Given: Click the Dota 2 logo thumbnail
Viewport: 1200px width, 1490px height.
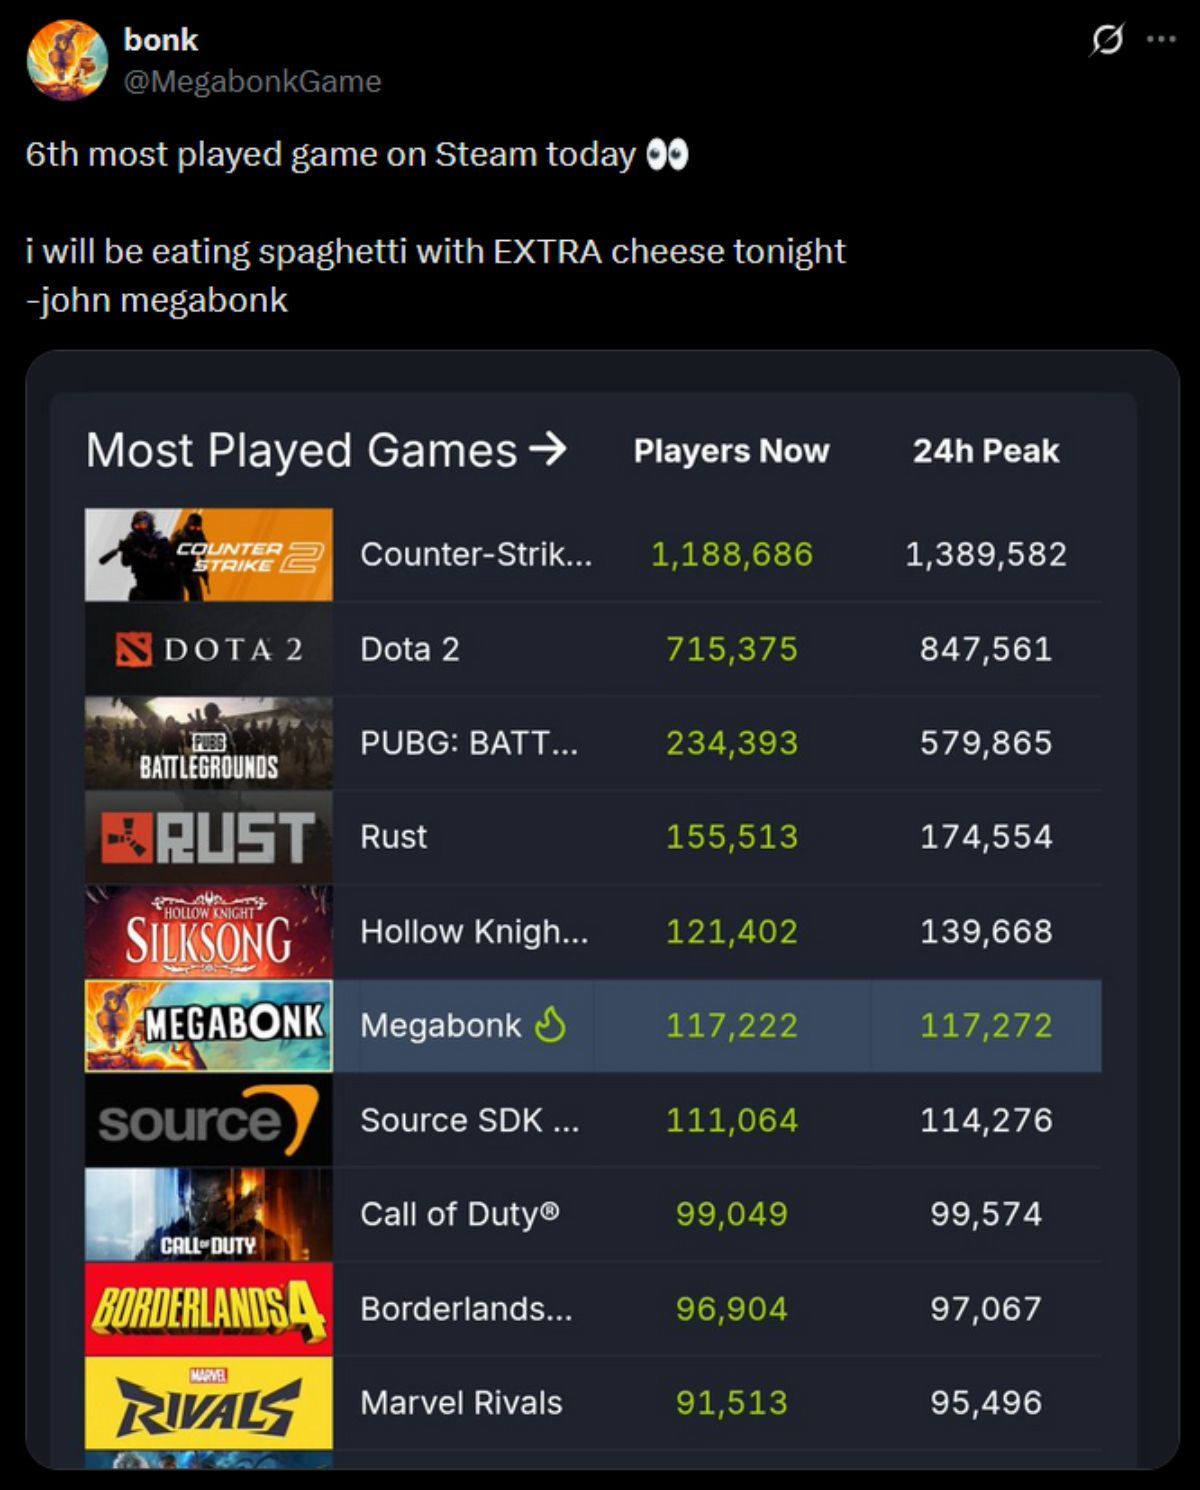Looking at the screenshot, I should [209, 649].
